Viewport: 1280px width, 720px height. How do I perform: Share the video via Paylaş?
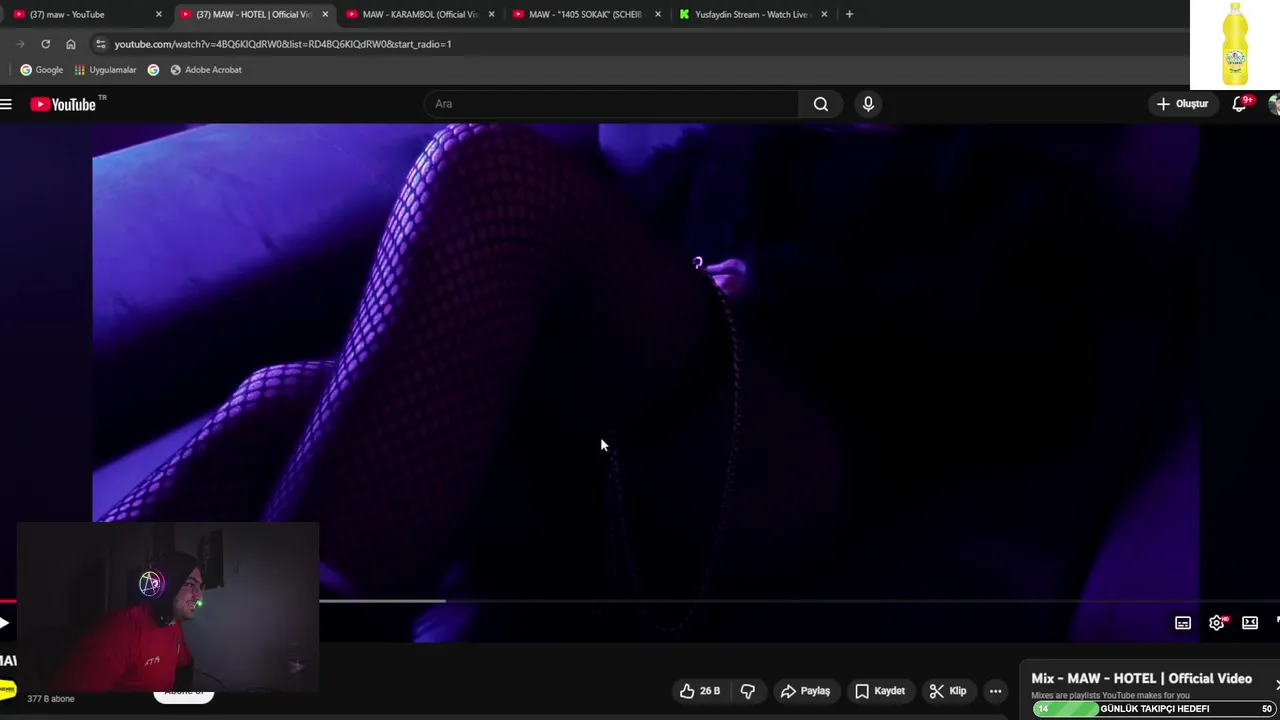pyautogui.click(x=805, y=691)
